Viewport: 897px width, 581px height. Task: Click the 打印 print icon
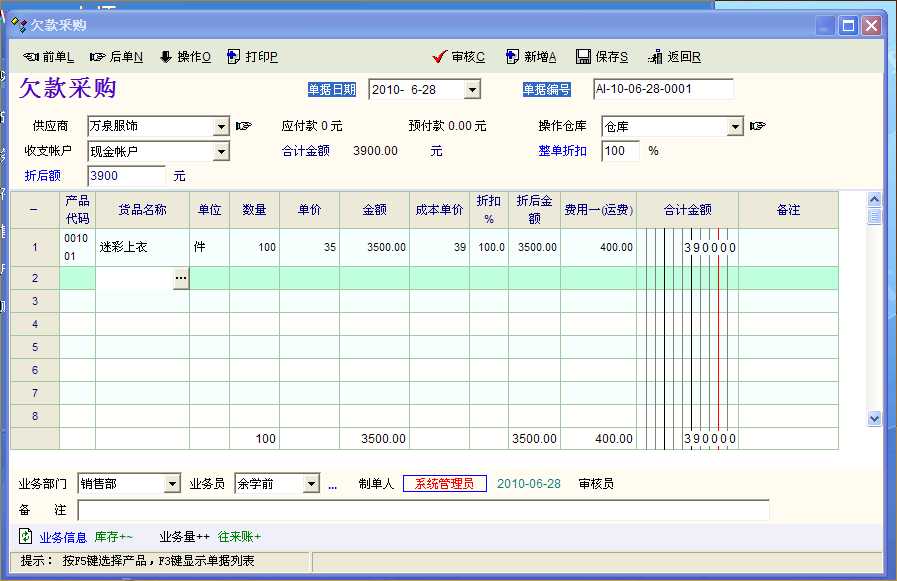click(x=234, y=57)
